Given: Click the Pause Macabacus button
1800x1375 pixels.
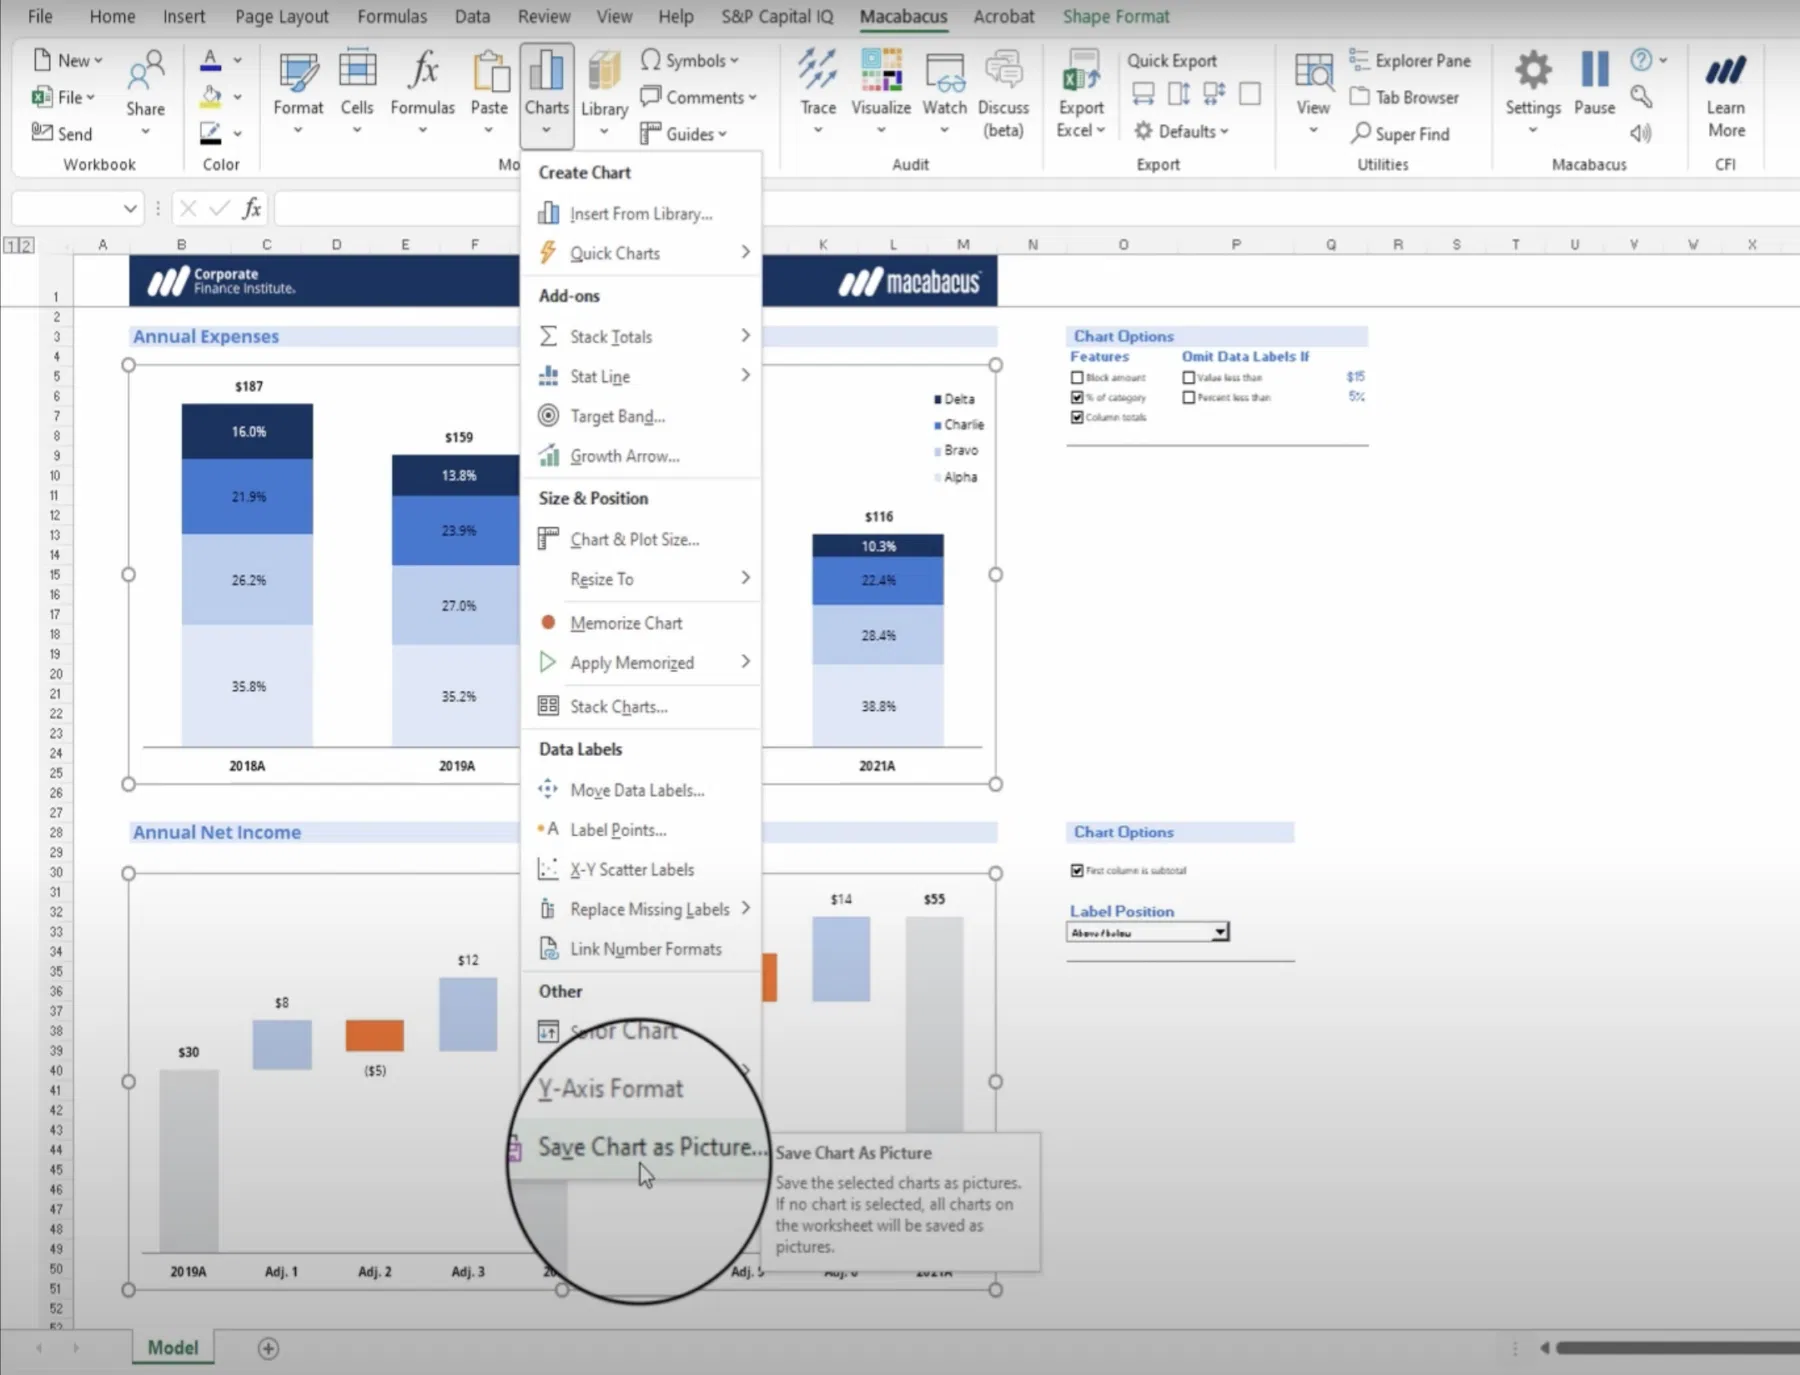Looking at the screenshot, I should [x=1594, y=85].
